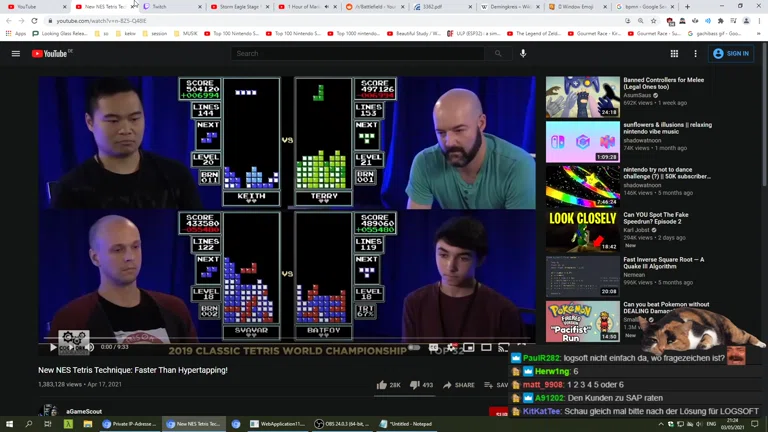
Task: Click the SHARE button below the video
Action: (459, 385)
